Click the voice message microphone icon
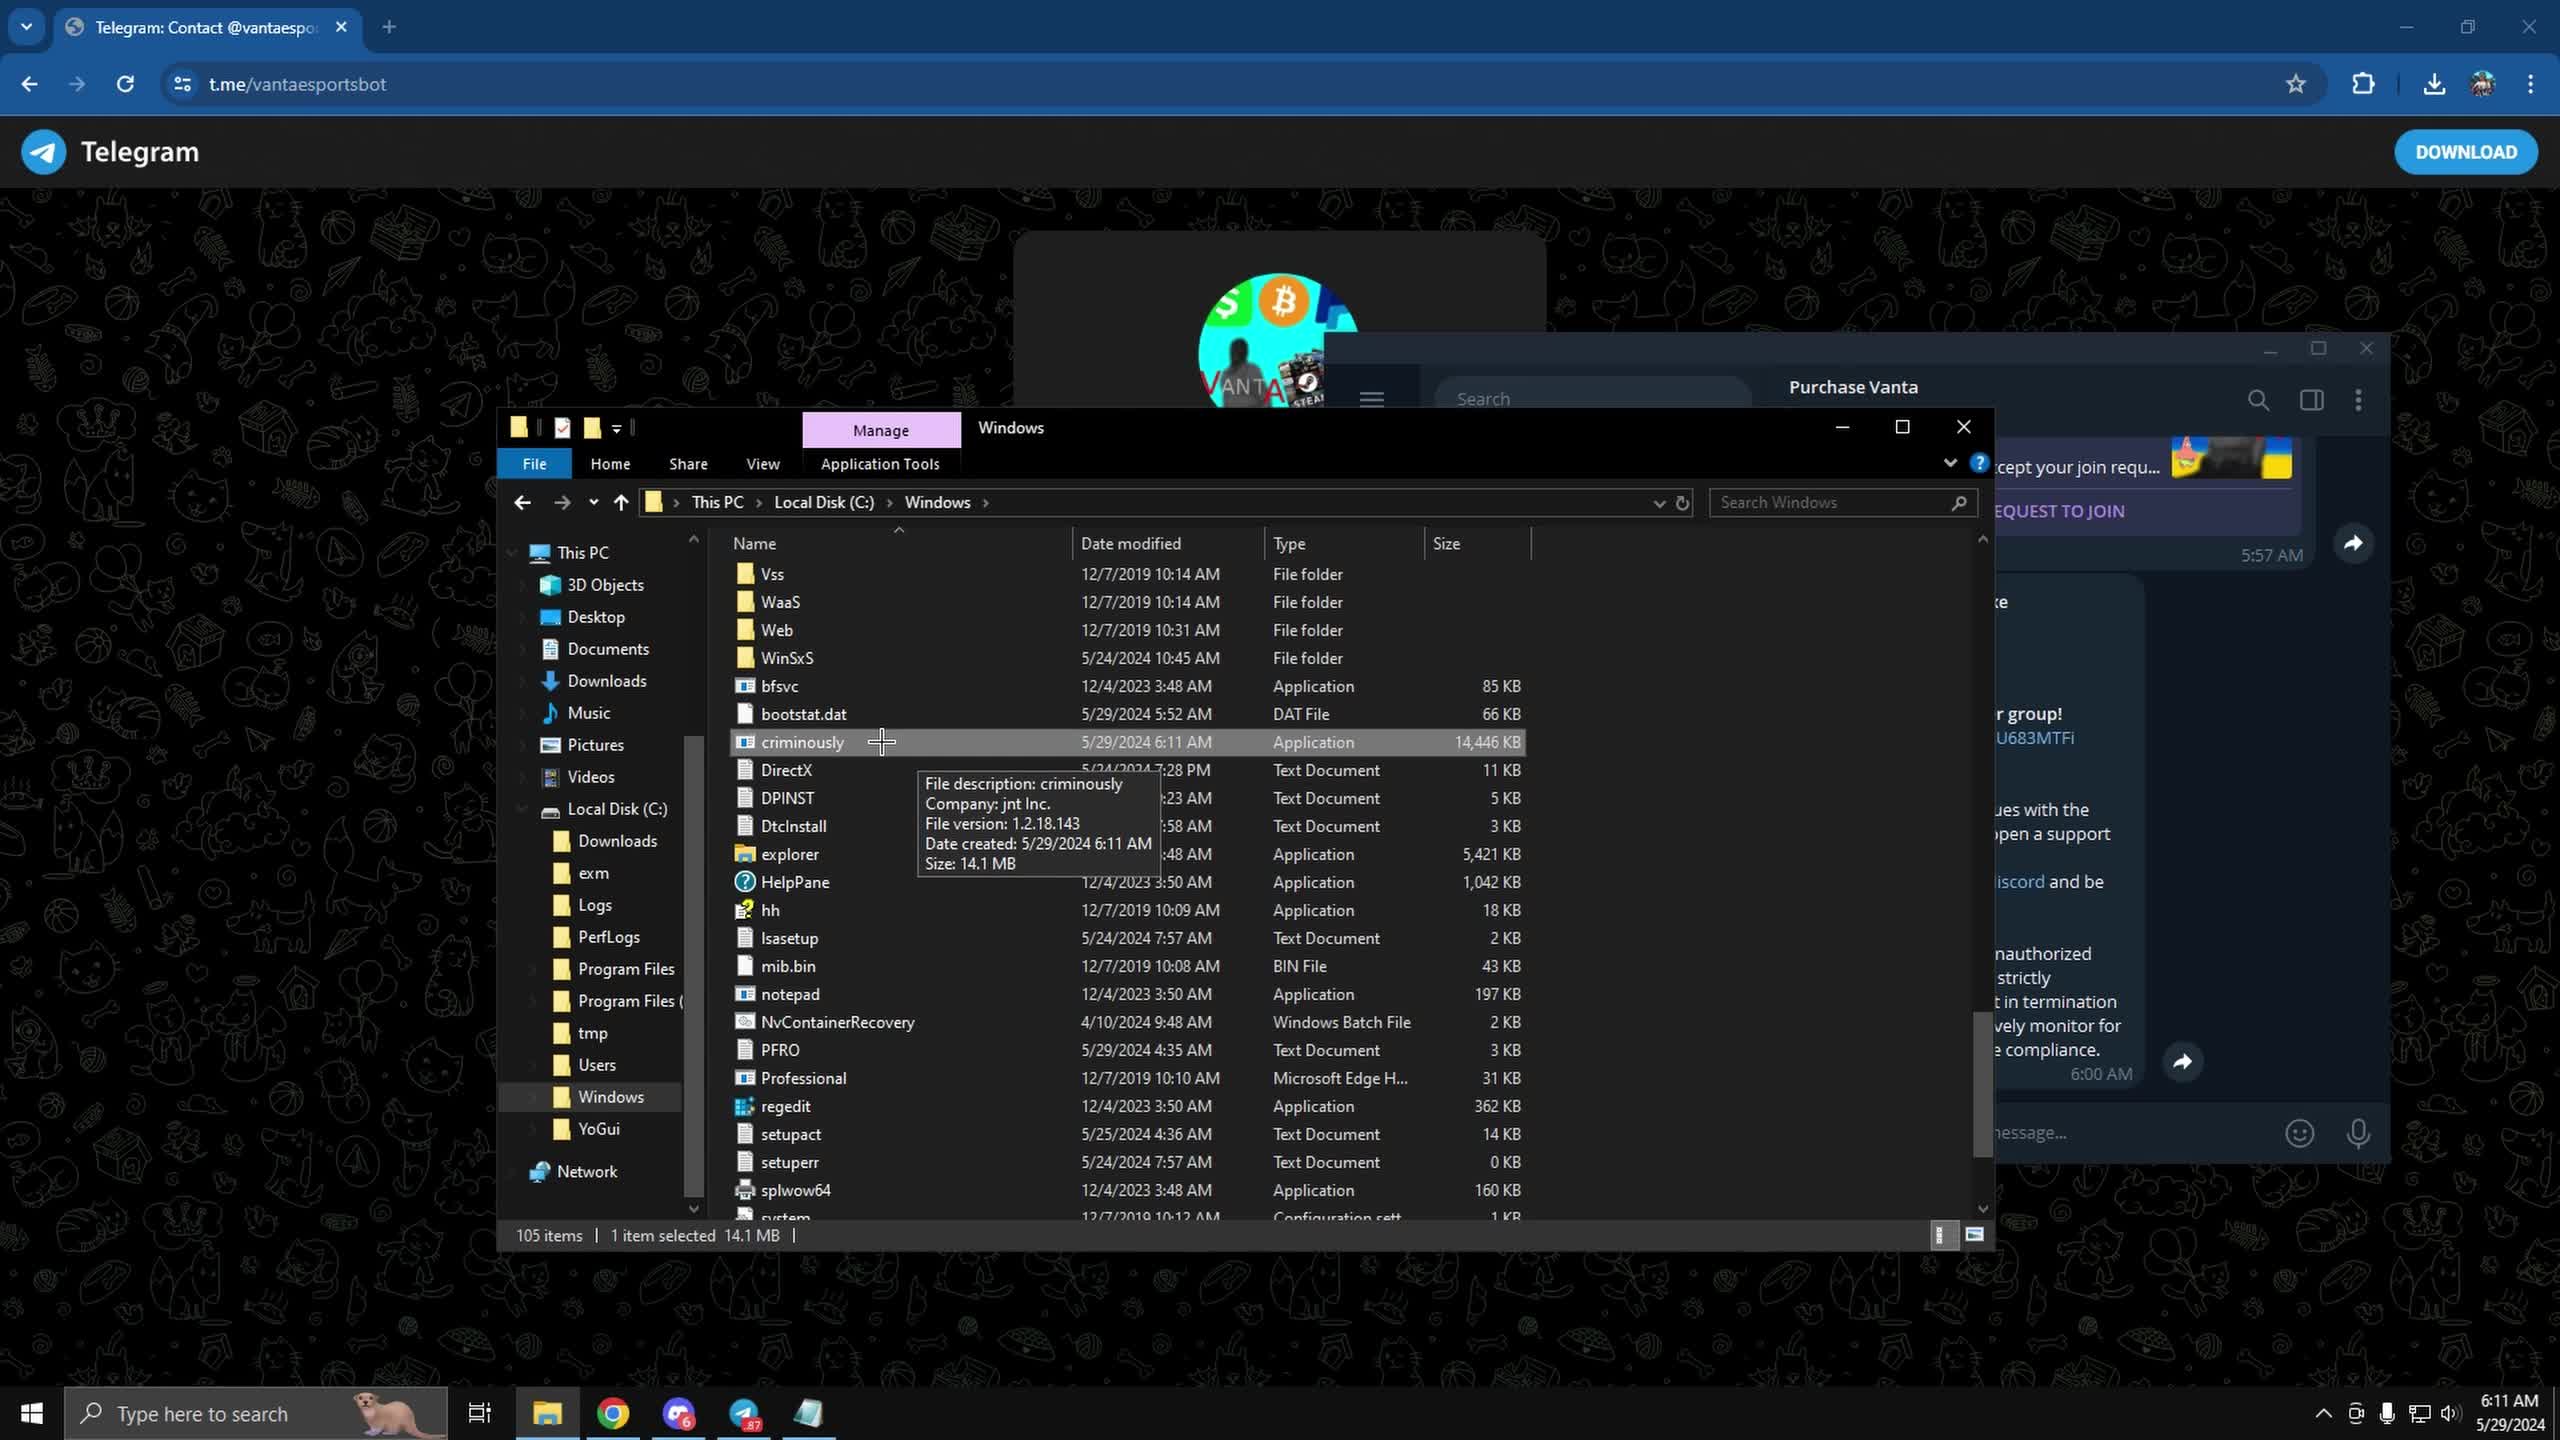 click(2357, 1133)
